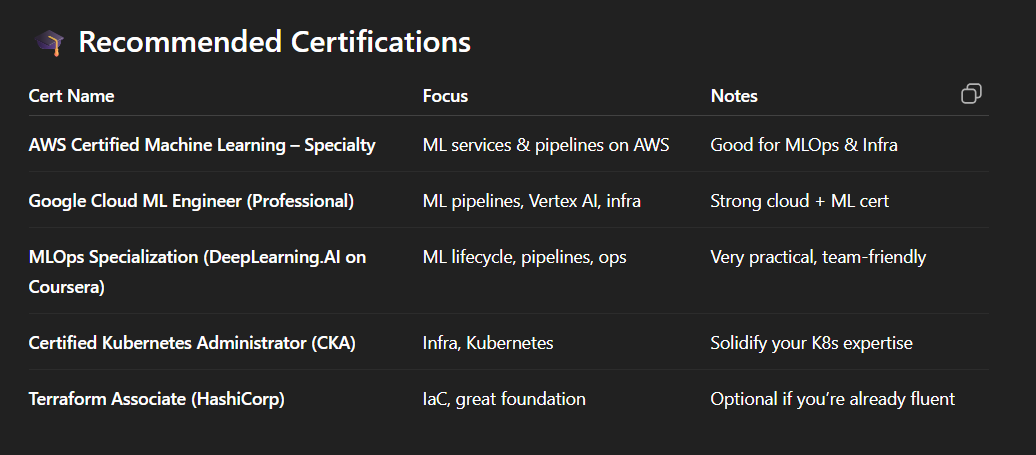Select 'Very practical, team-friendly' note
Image resolution: width=1036 pixels, height=455 pixels.
click(818, 257)
